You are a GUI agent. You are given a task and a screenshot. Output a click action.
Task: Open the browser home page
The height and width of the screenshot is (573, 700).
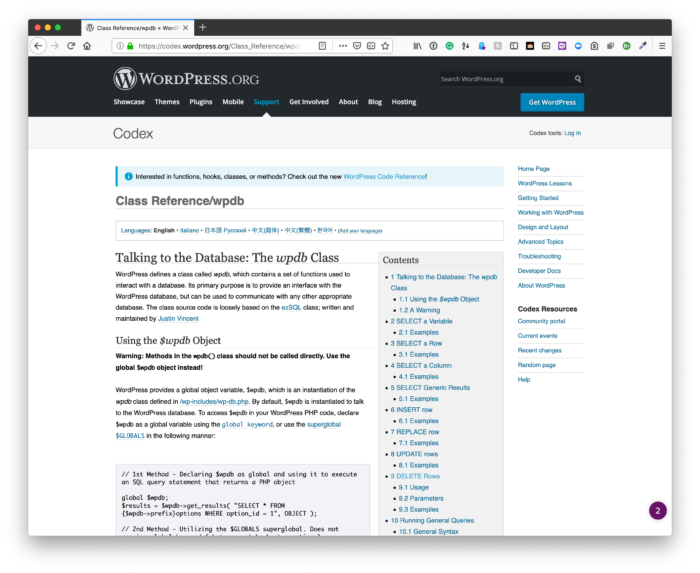[87, 46]
